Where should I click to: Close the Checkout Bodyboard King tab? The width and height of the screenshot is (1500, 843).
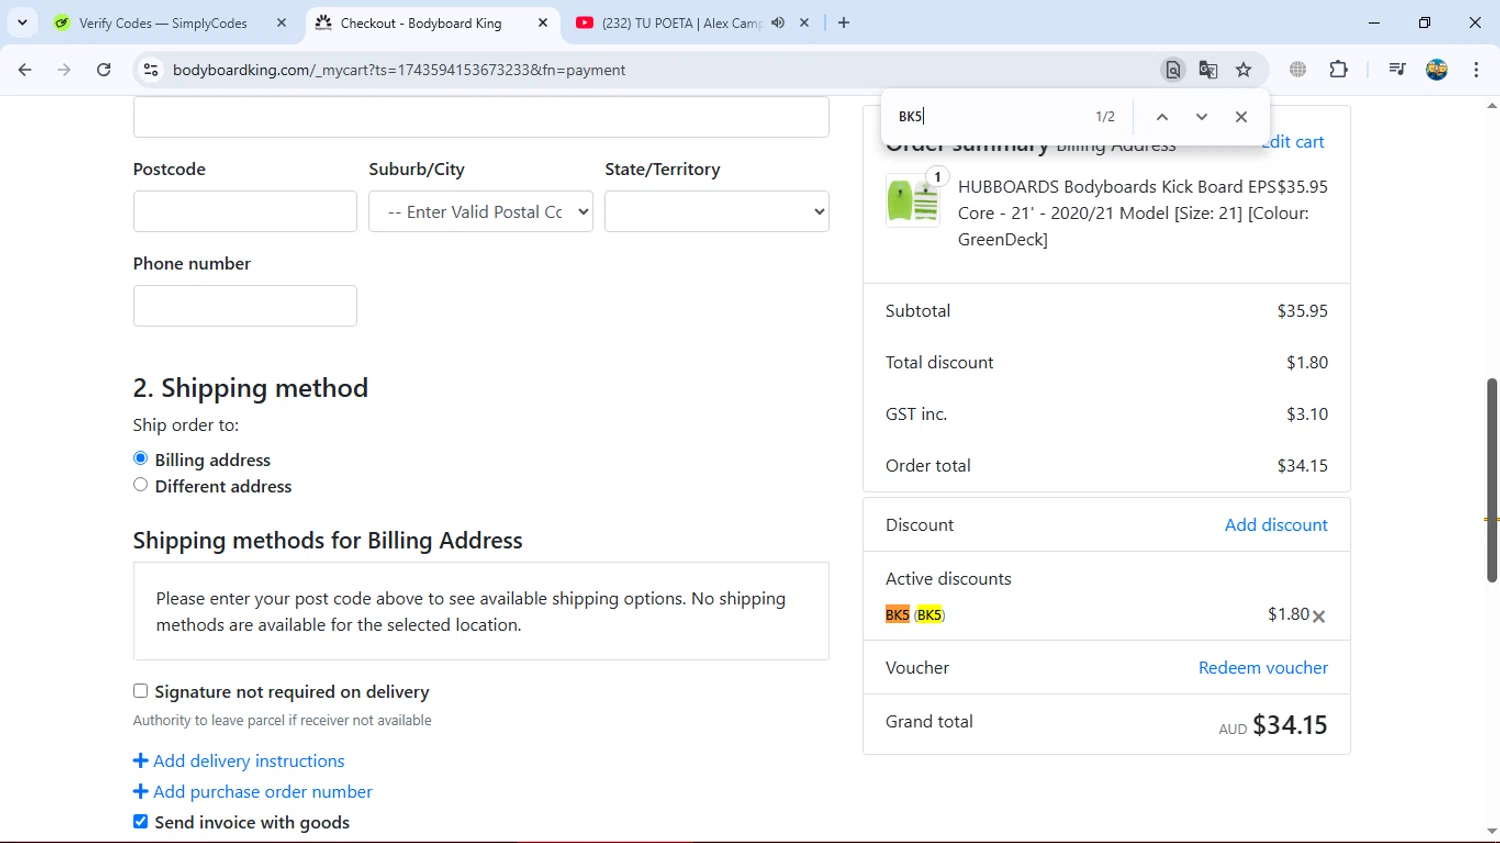543,23
